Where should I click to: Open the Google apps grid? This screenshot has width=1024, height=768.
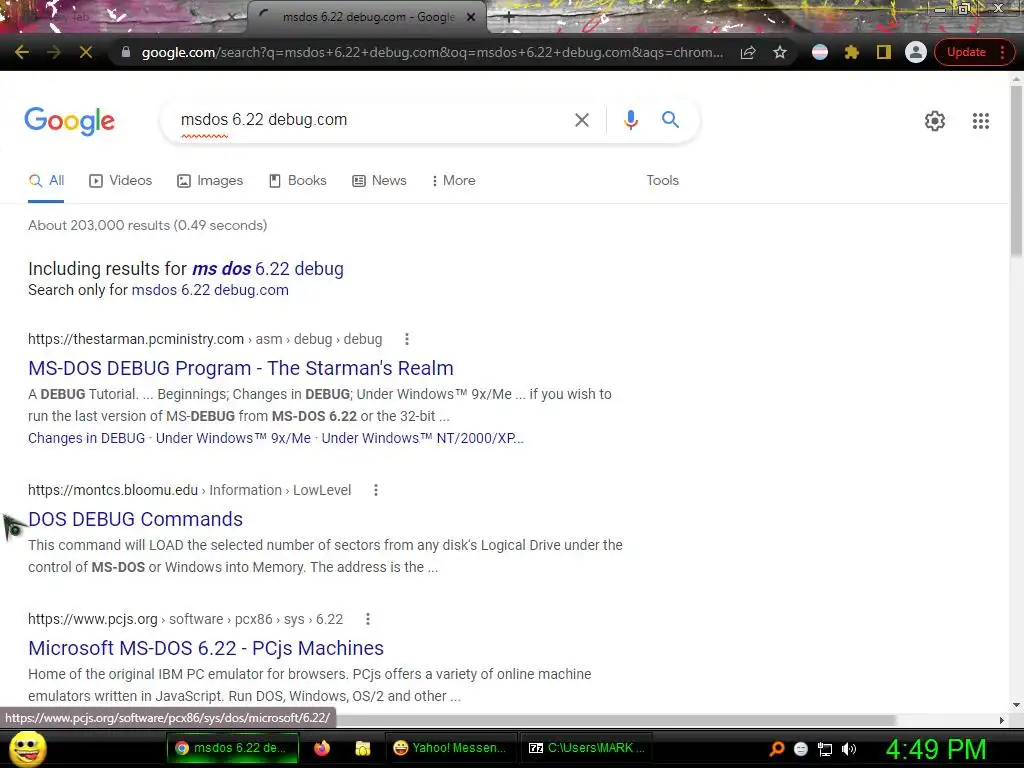(x=980, y=121)
